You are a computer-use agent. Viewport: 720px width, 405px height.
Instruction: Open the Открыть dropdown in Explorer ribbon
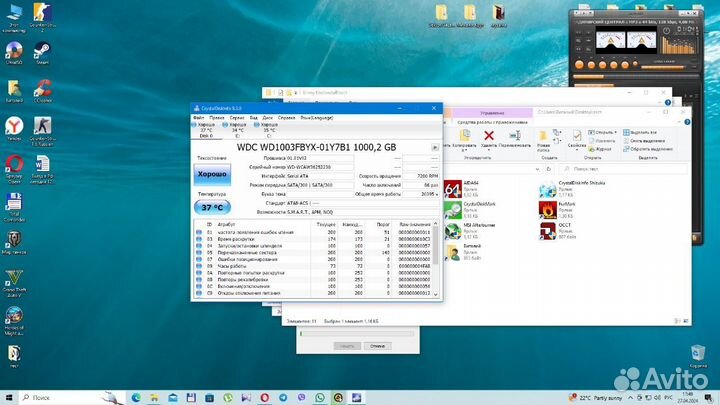click(x=603, y=132)
